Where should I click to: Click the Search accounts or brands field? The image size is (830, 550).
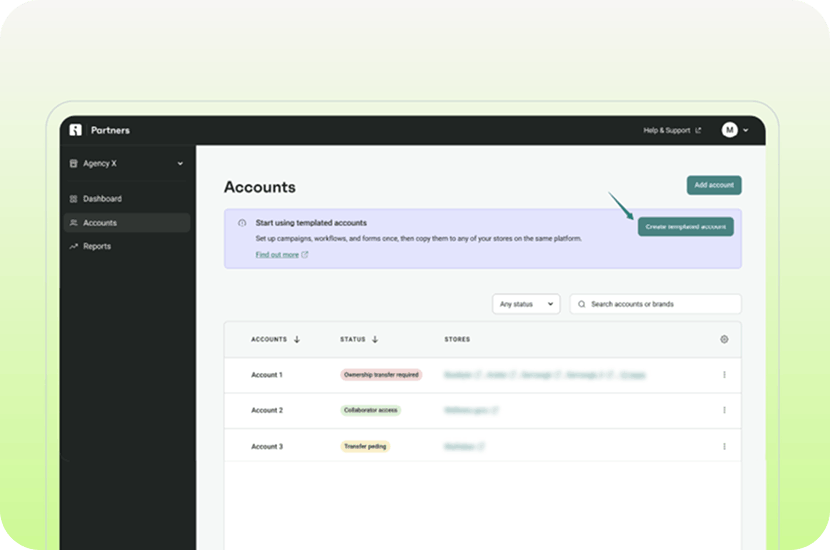660,304
